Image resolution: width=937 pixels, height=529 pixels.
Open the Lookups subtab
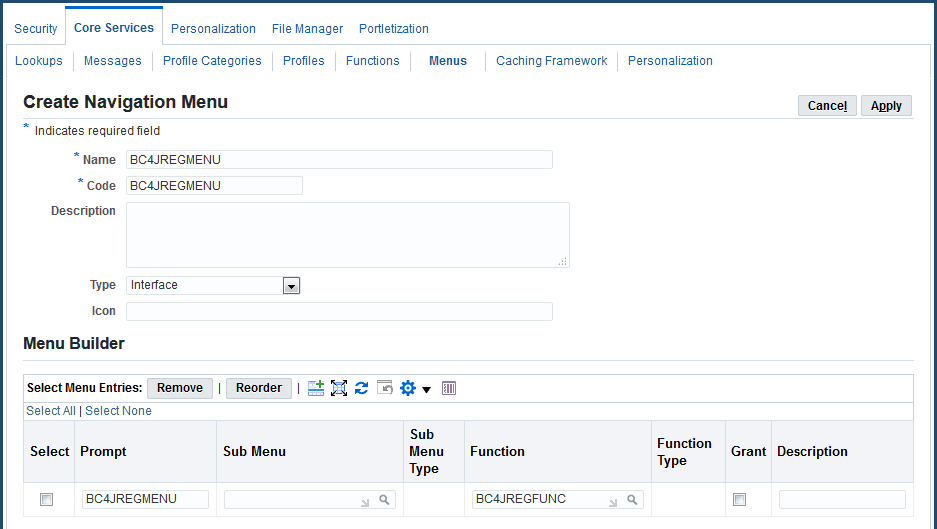tap(39, 61)
